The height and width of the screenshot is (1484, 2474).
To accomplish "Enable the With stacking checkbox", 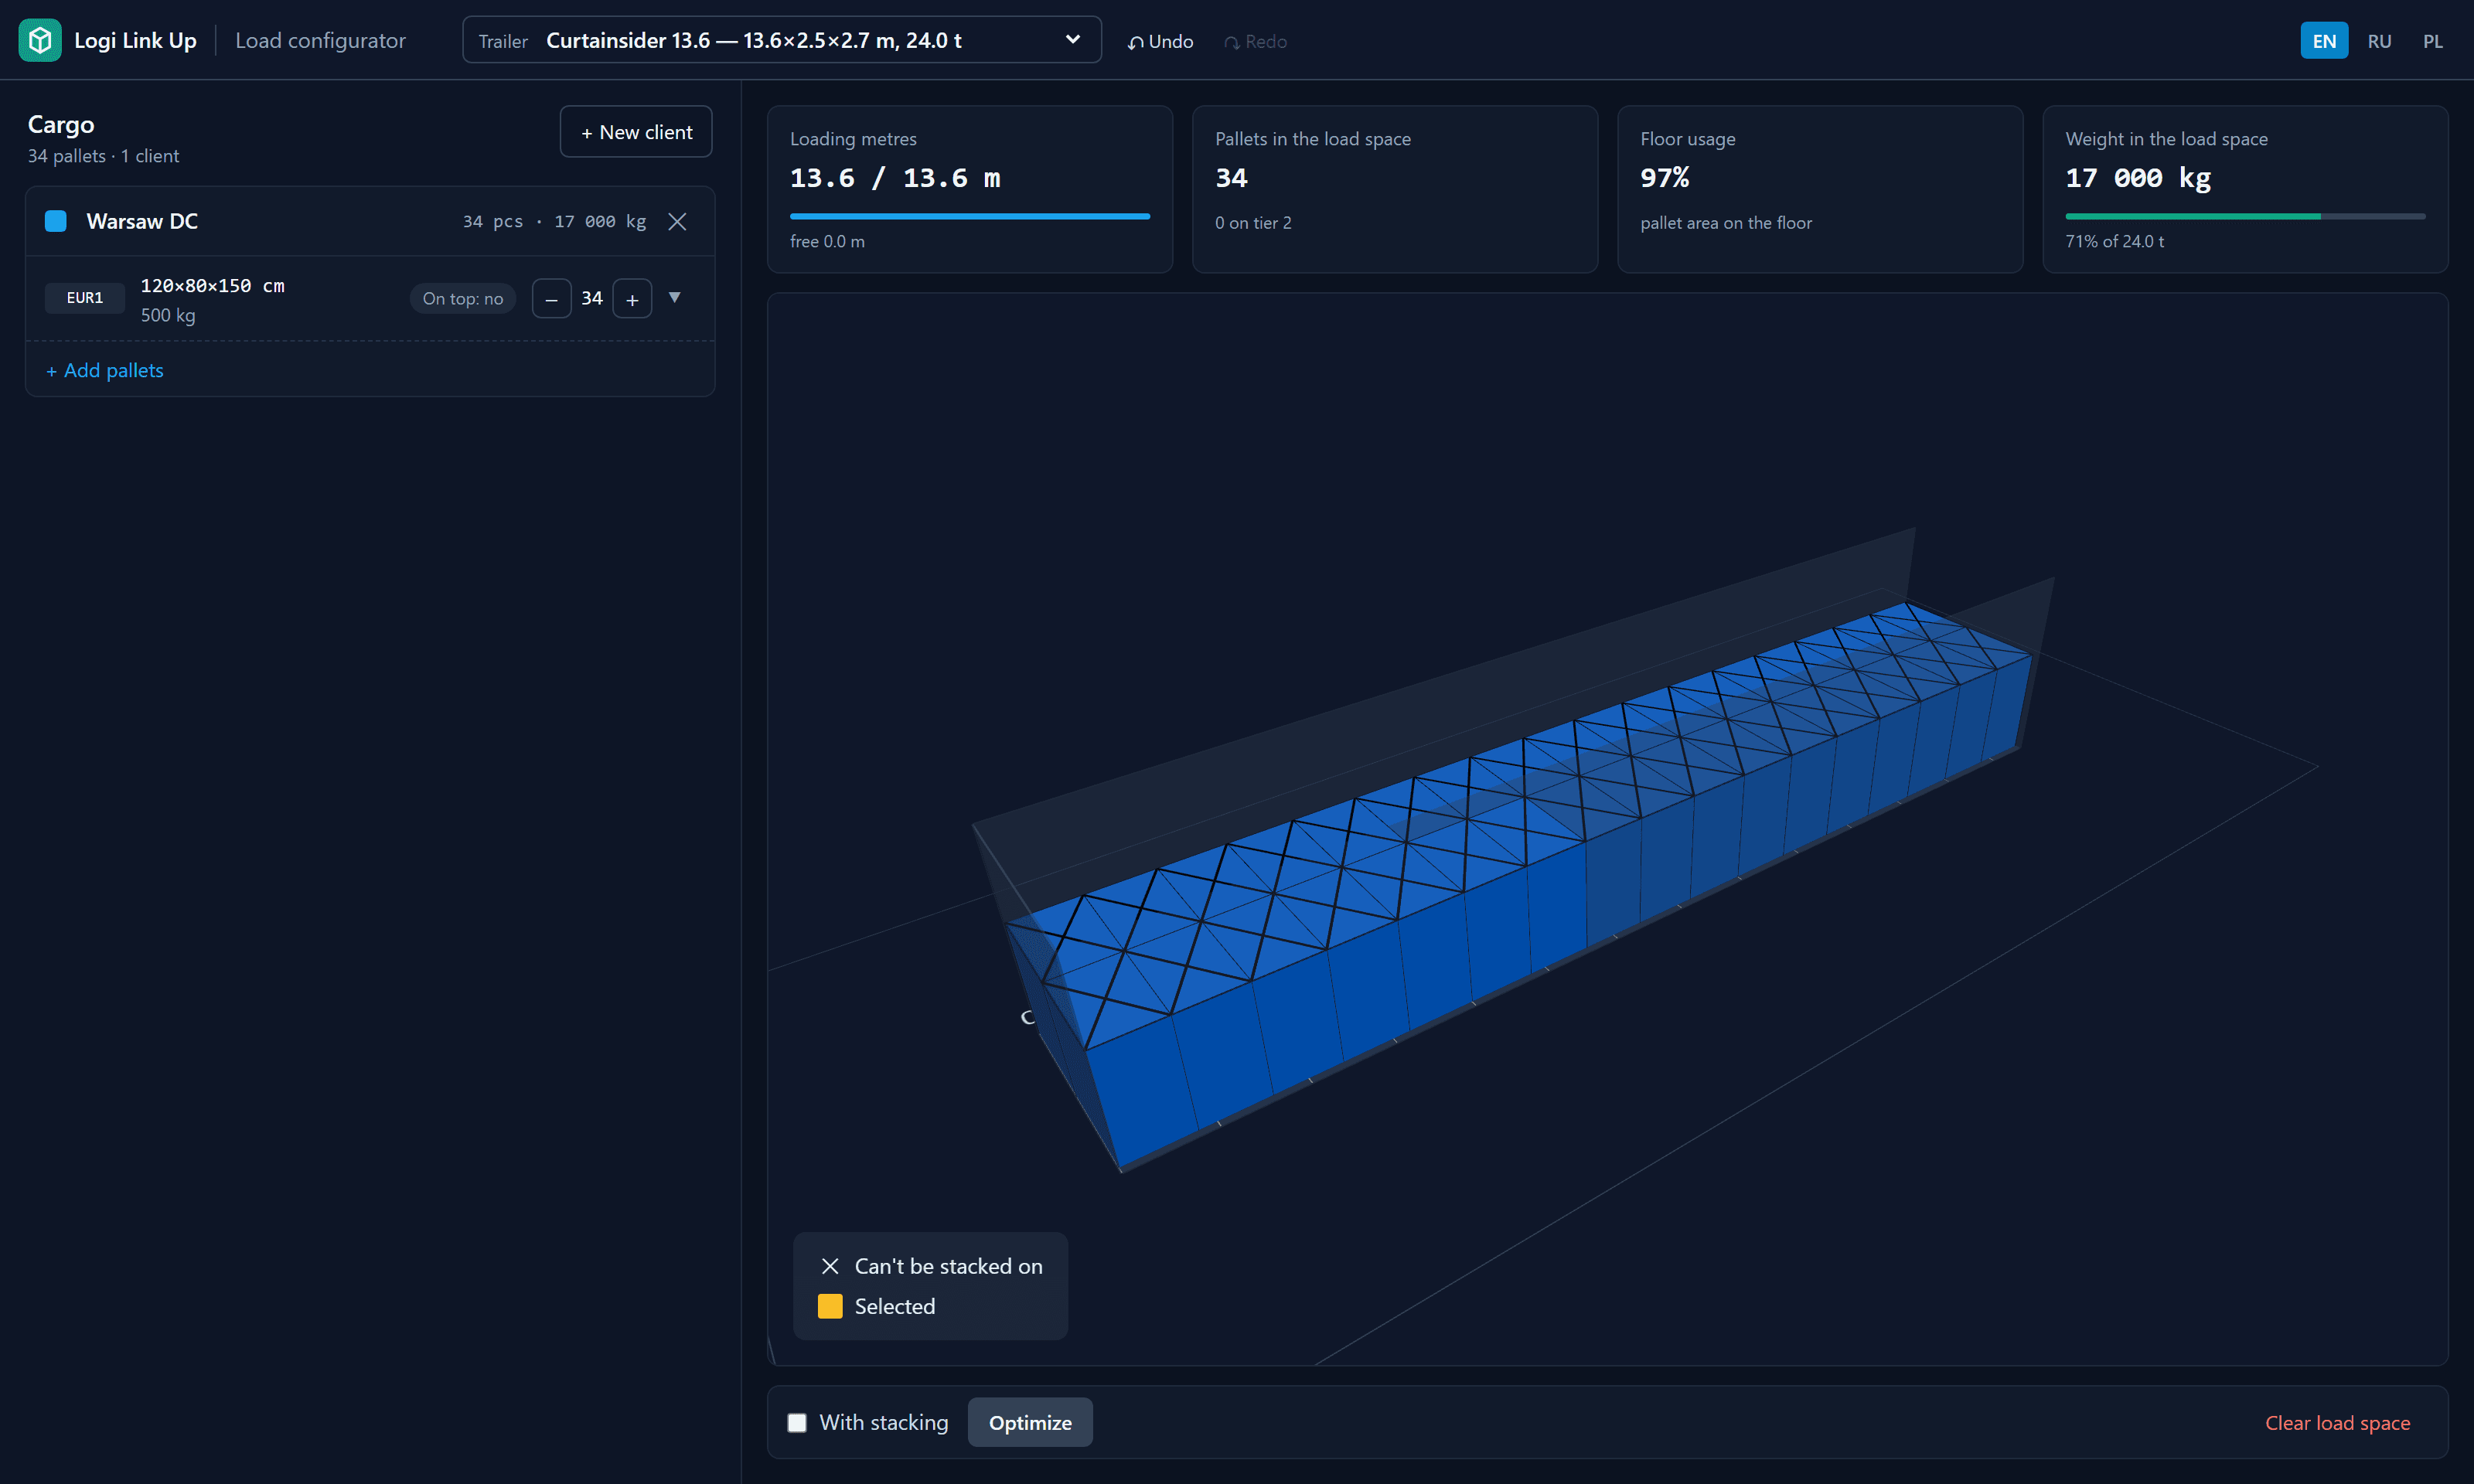I will point(797,1422).
